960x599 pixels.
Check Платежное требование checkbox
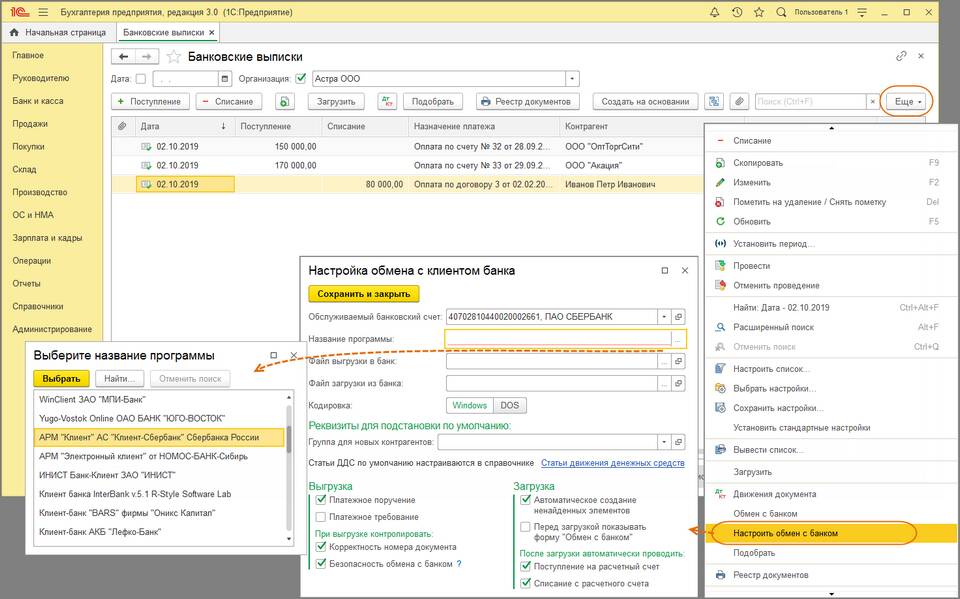click(x=321, y=517)
